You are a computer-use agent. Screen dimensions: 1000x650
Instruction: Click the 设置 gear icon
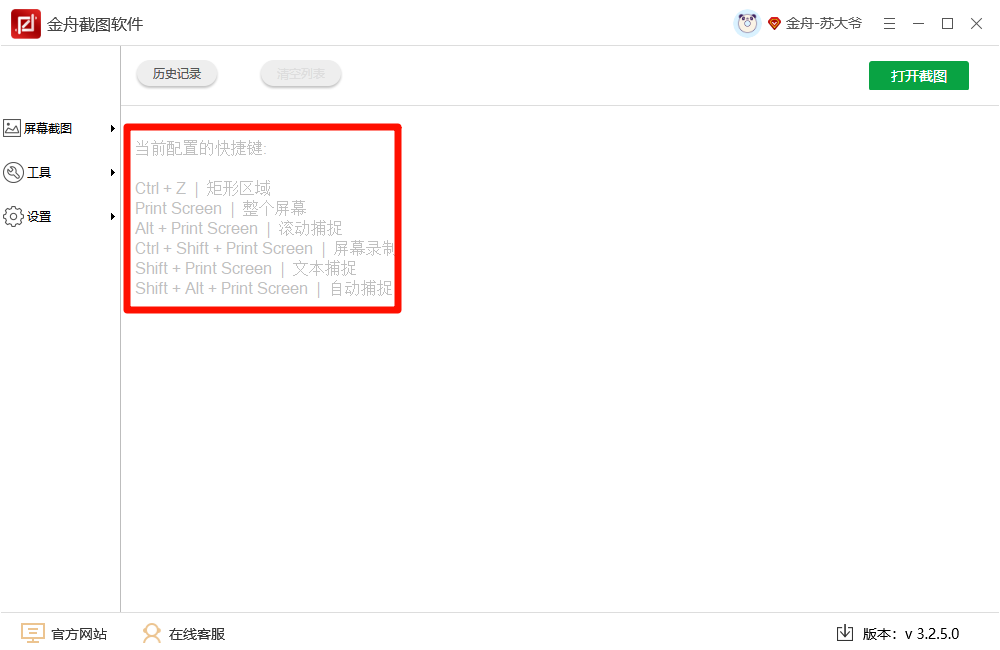click(x=13, y=217)
